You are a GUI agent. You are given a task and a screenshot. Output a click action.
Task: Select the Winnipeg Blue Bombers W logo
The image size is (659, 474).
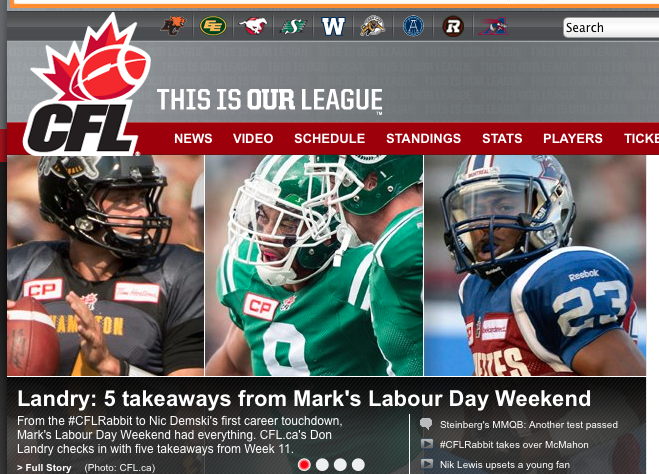(333, 26)
